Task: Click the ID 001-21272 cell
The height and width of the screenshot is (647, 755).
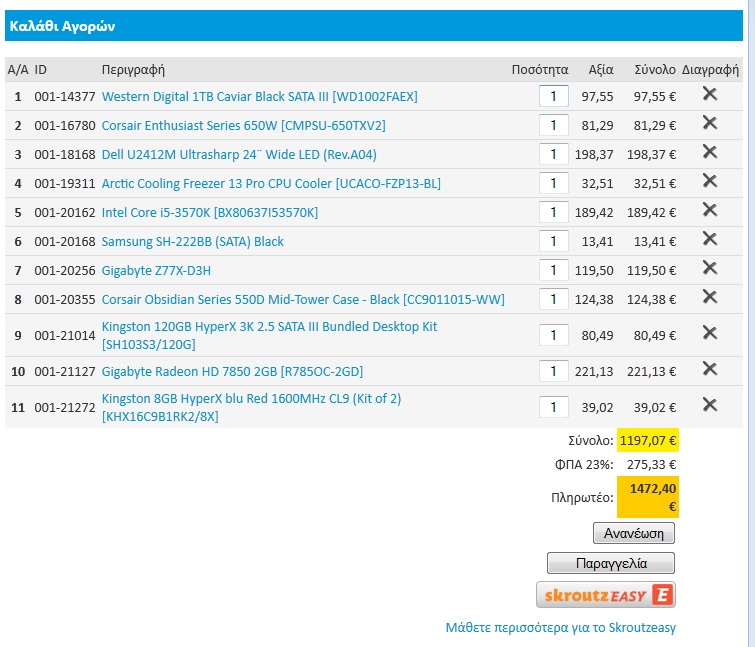Action: pos(65,408)
